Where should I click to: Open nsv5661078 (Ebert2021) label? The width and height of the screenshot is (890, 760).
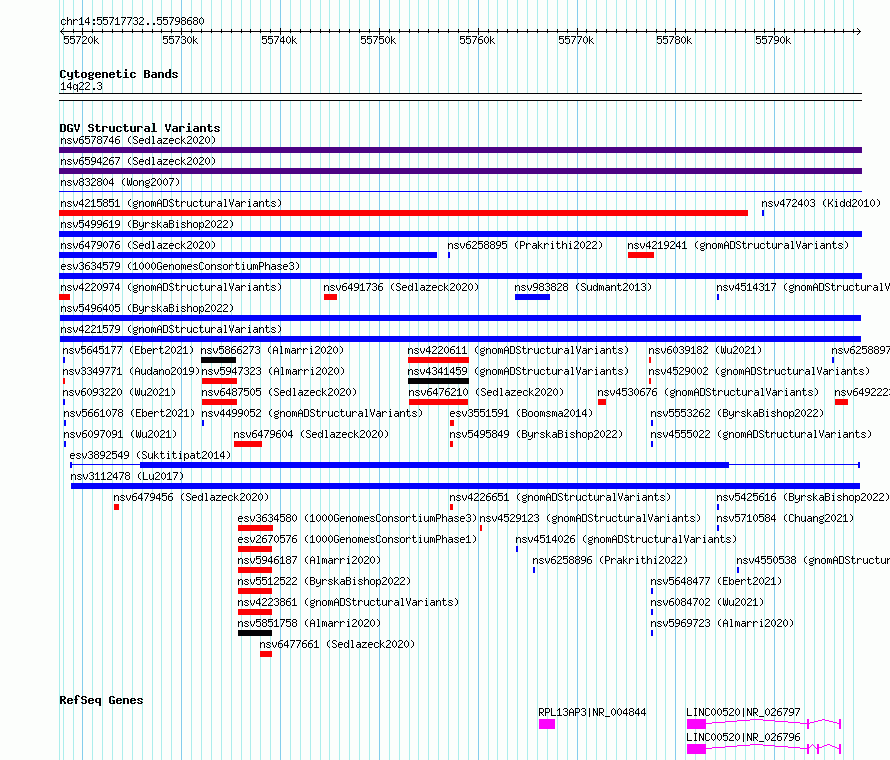[129, 413]
